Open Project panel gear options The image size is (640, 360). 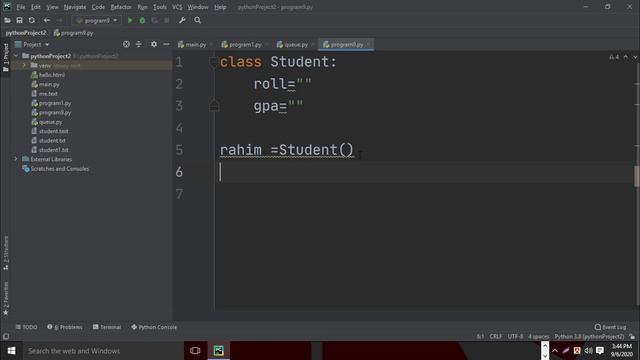point(153,44)
